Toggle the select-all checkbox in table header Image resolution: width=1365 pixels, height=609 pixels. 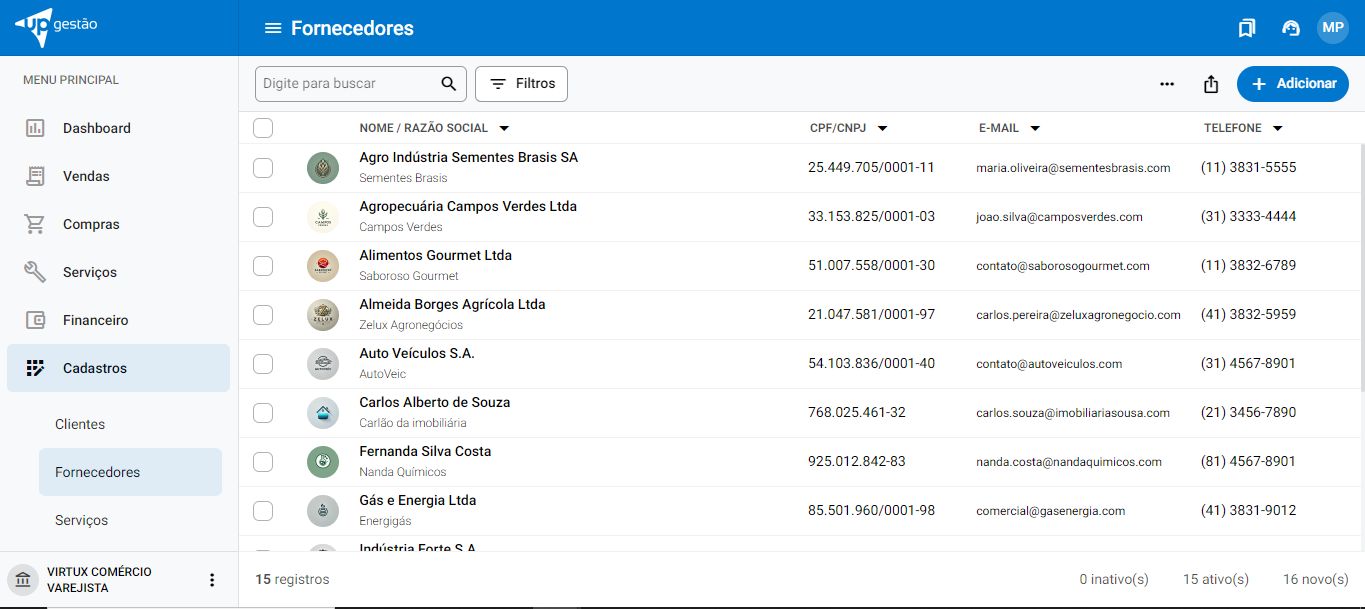pyautogui.click(x=263, y=128)
